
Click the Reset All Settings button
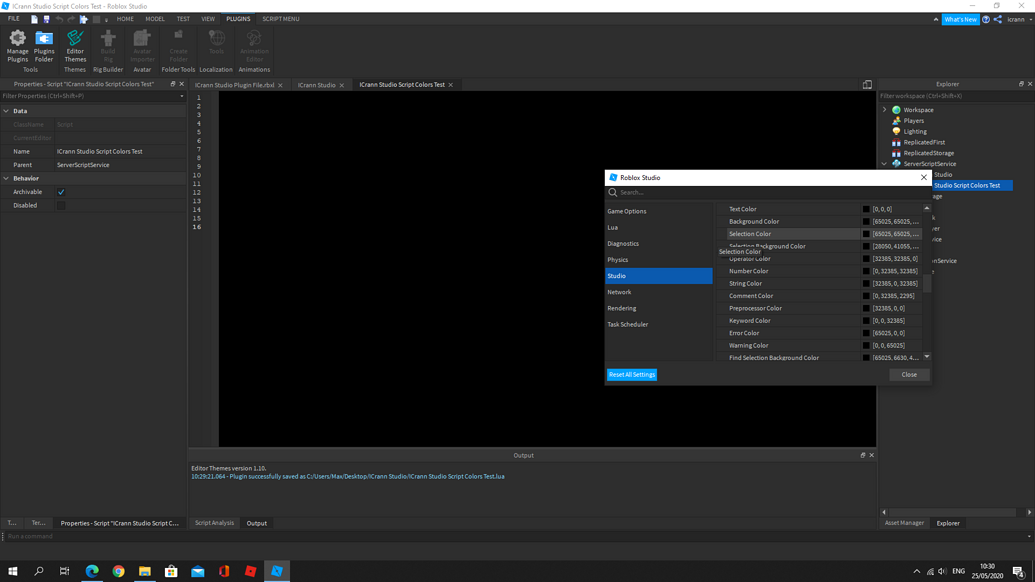click(631, 374)
